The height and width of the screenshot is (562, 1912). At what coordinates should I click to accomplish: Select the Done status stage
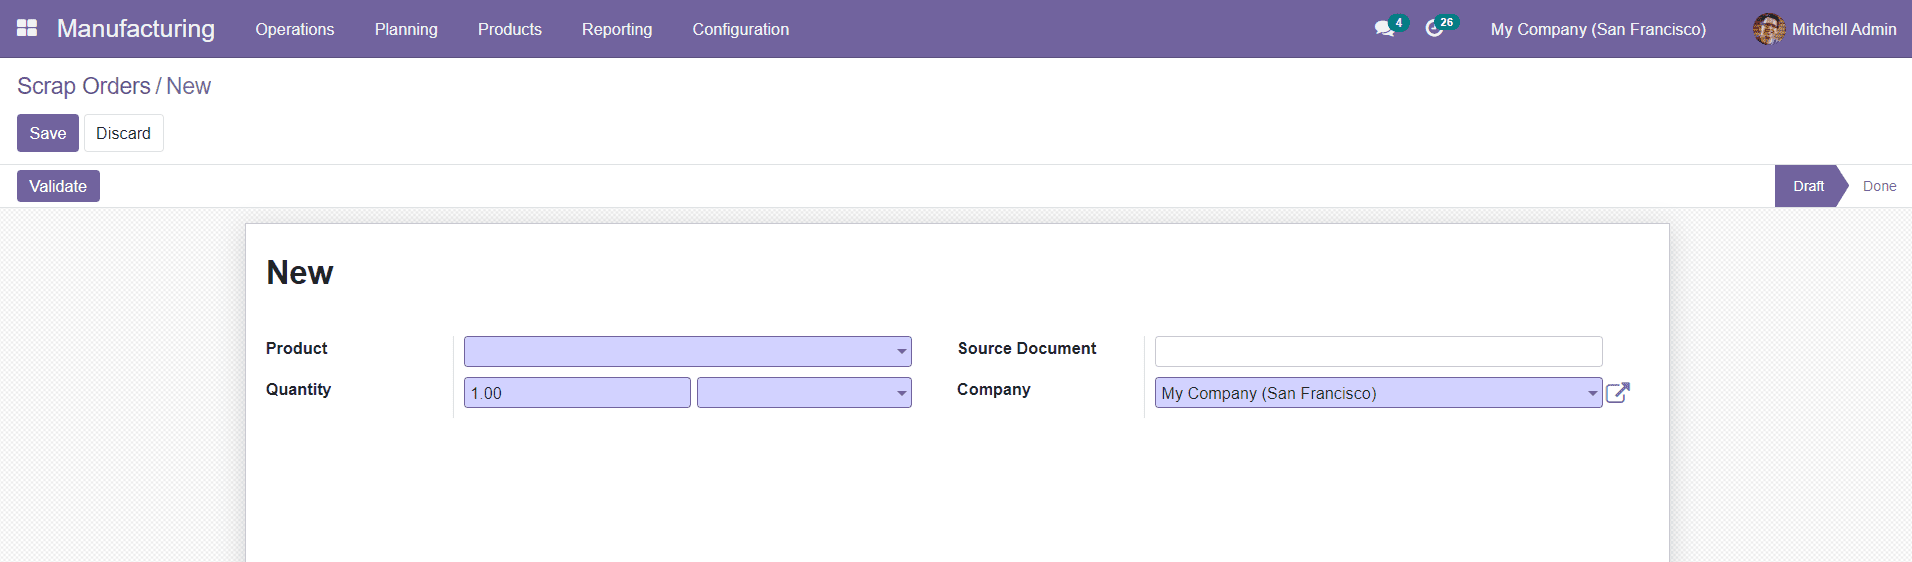(x=1879, y=186)
